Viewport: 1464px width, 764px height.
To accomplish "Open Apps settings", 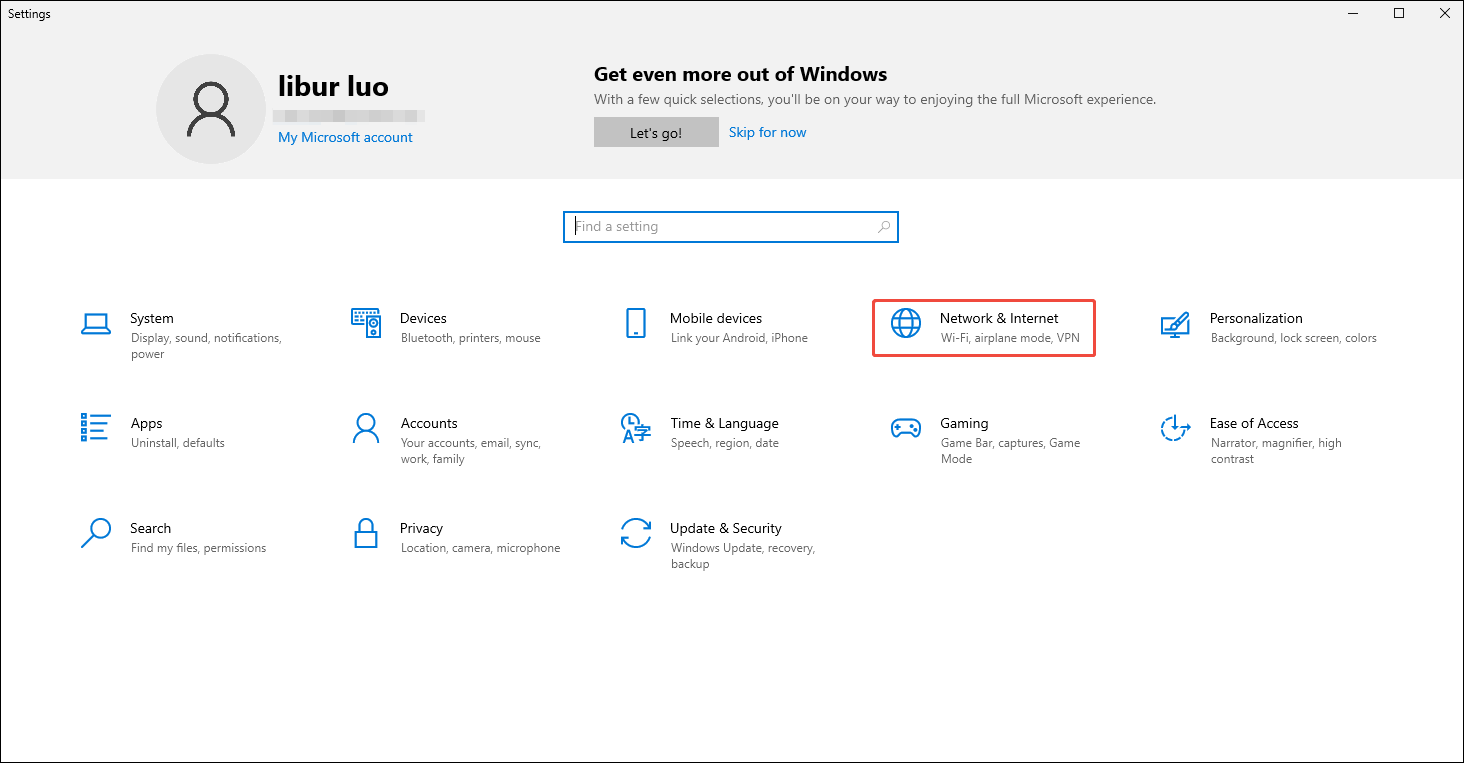I will coord(146,423).
